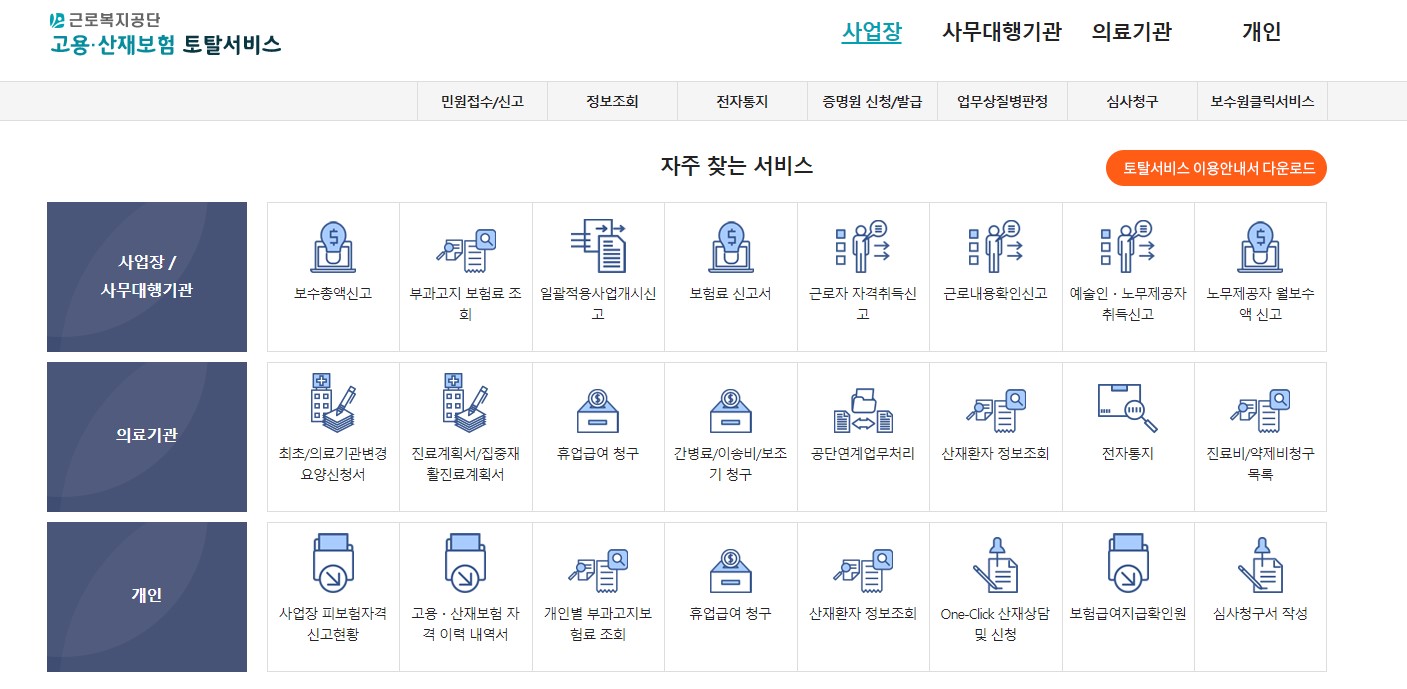Open the 심사청구서 작성 service

click(1260, 585)
